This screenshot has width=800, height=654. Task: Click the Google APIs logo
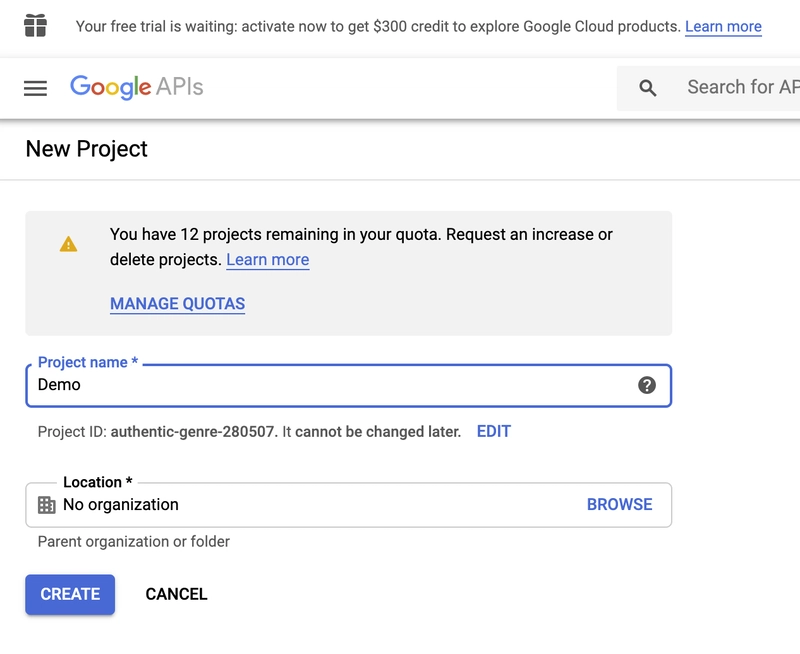tap(136, 87)
